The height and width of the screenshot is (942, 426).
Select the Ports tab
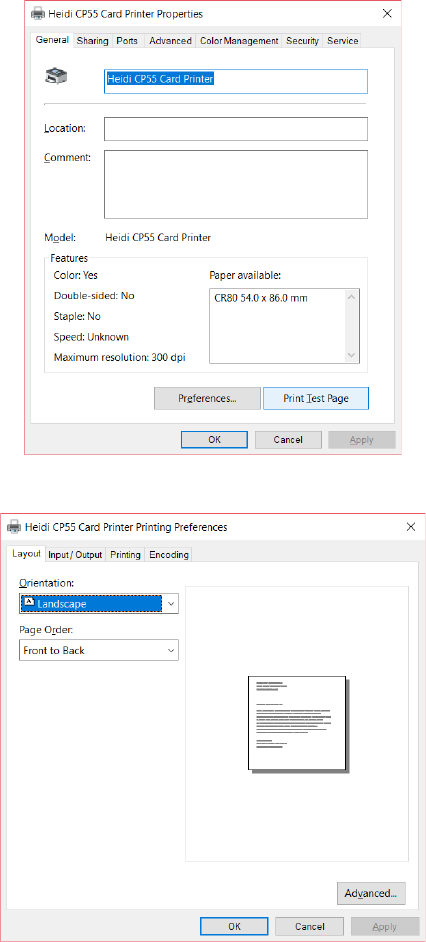click(127, 41)
